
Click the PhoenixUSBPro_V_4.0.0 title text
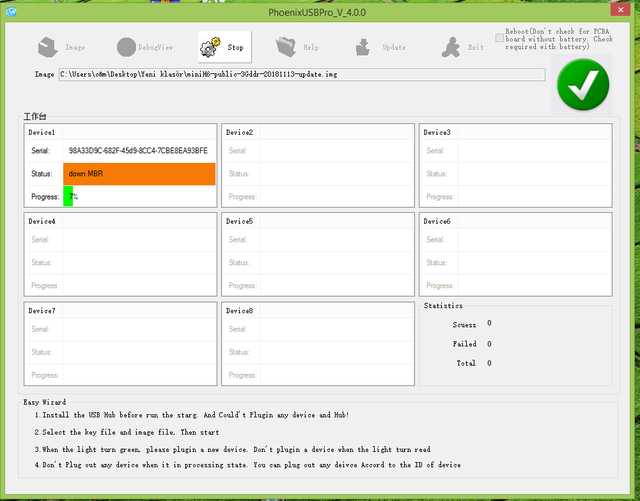click(x=317, y=12)
